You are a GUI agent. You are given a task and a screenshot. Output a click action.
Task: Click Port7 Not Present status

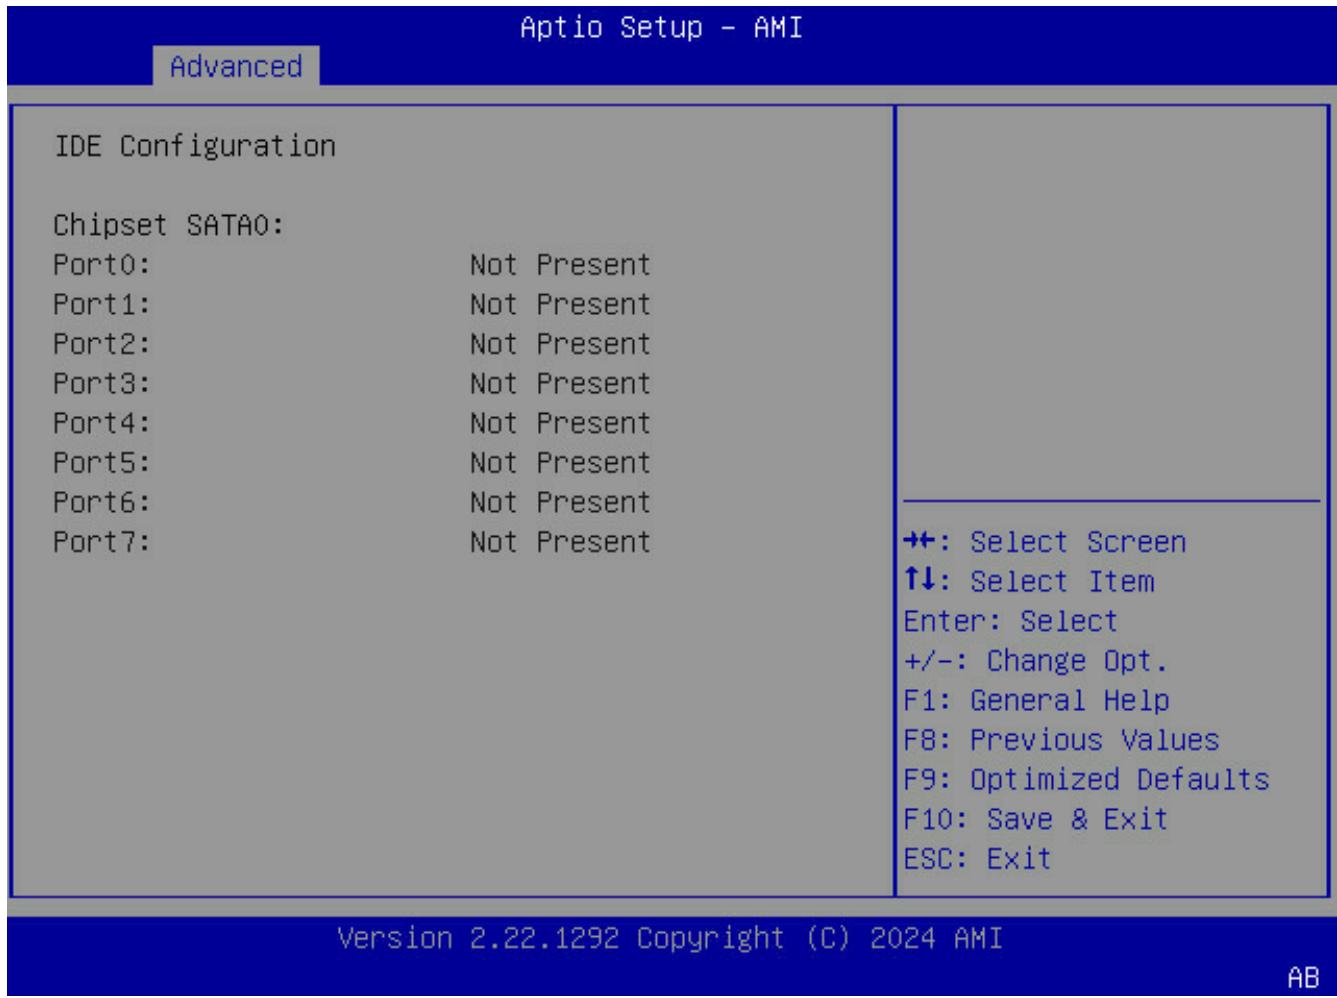pyautogui.click(x=560, y=542)
